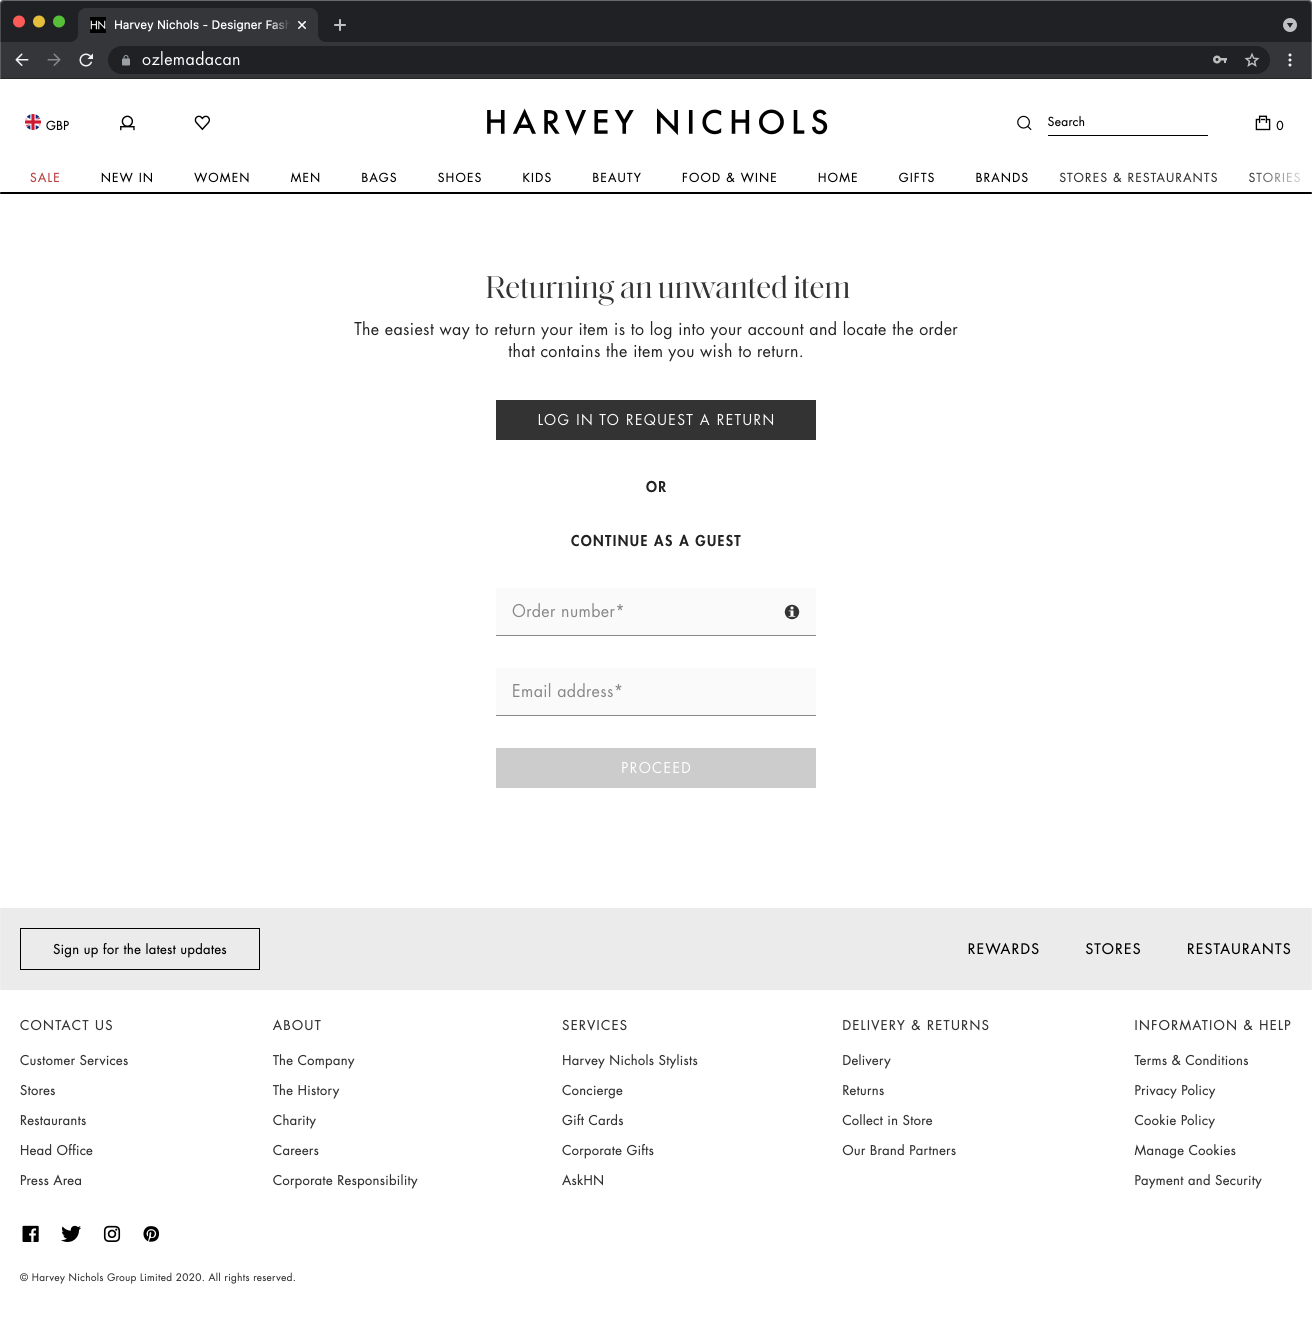The image size is (1312, 1328).
Task: Open the BRANDS menu
Action: tap(1002, 178)
